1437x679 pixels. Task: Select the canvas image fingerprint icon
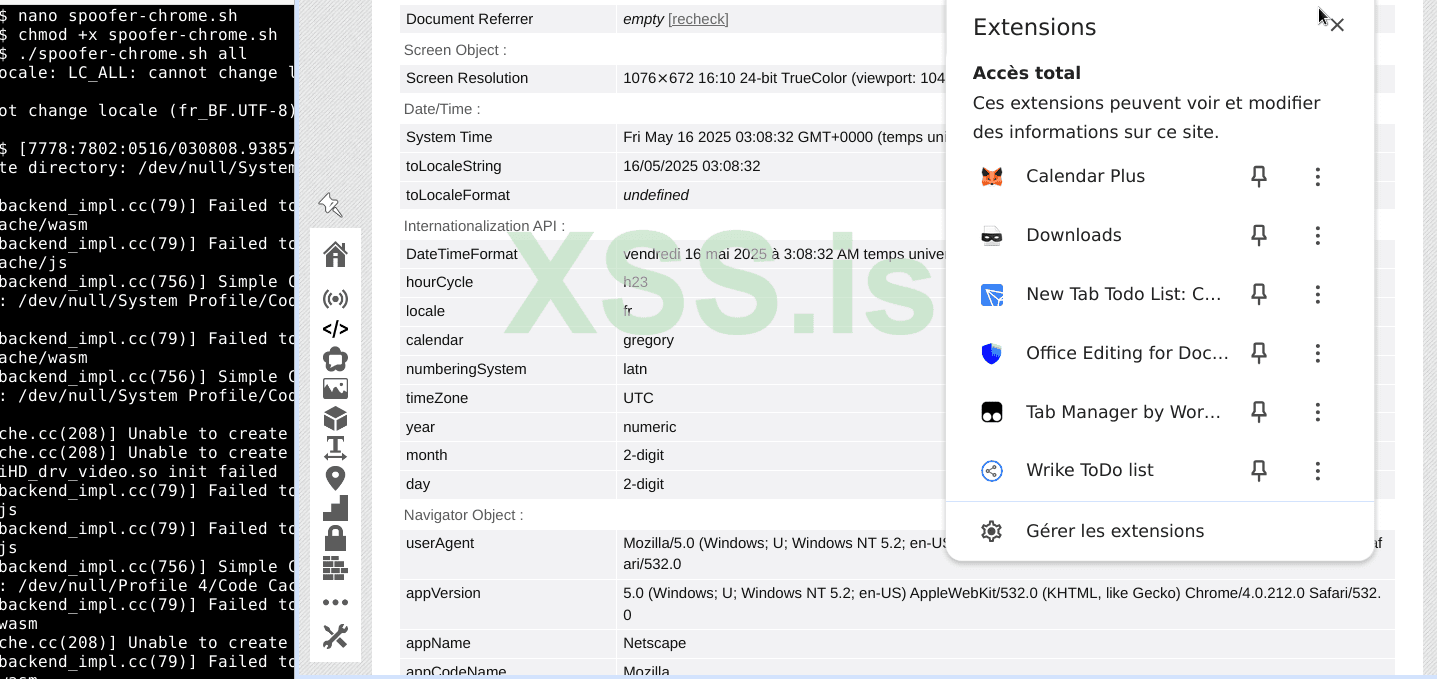pyautogui.click(x=335, y=388)
